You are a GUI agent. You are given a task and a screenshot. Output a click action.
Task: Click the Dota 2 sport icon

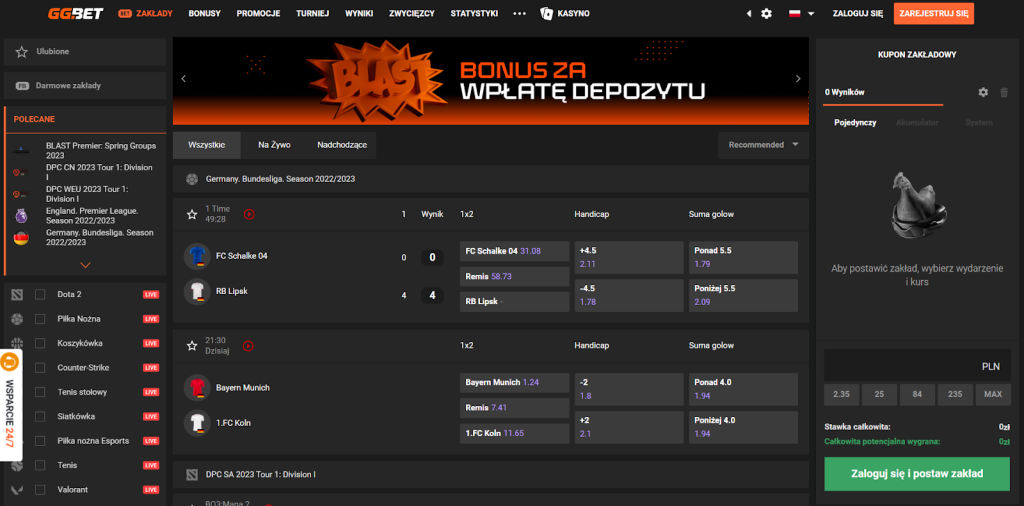tap(18, 294)
